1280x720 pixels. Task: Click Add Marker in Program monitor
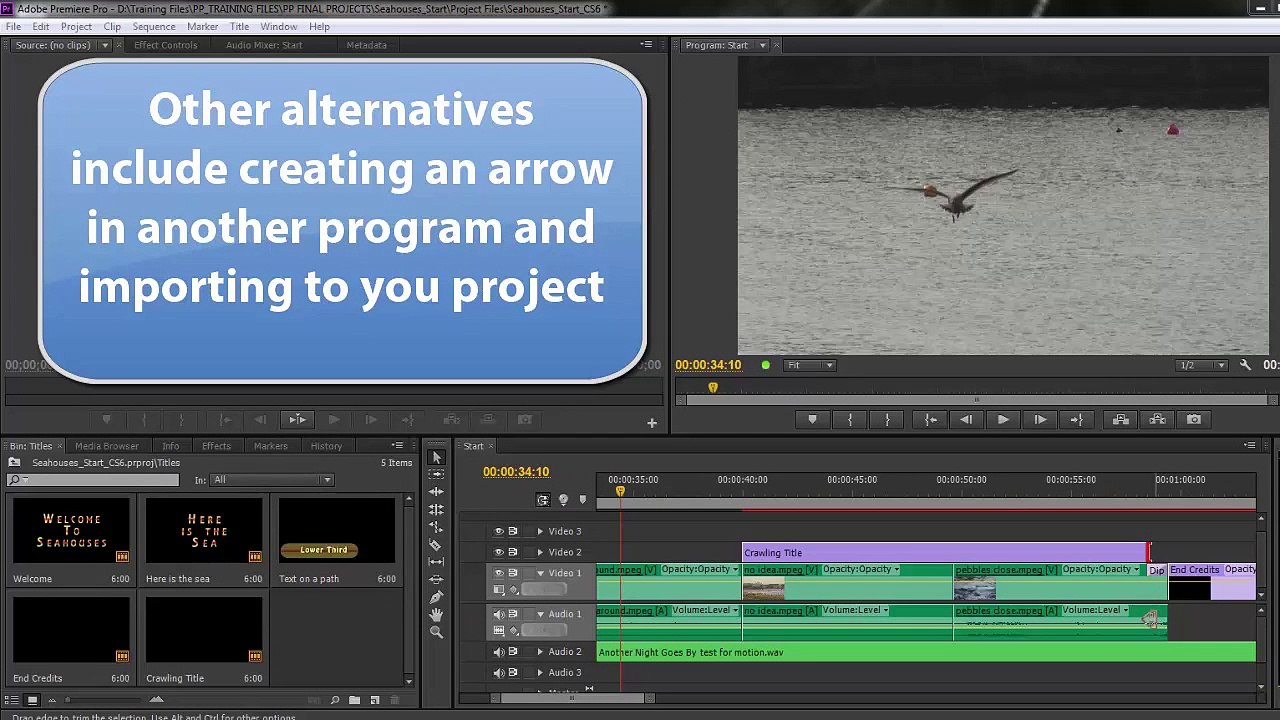(812, 420)
